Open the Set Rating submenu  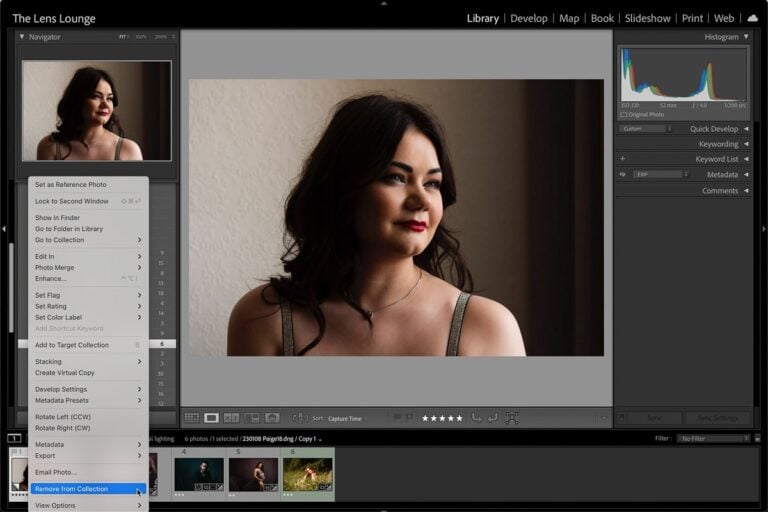point(88,306)
